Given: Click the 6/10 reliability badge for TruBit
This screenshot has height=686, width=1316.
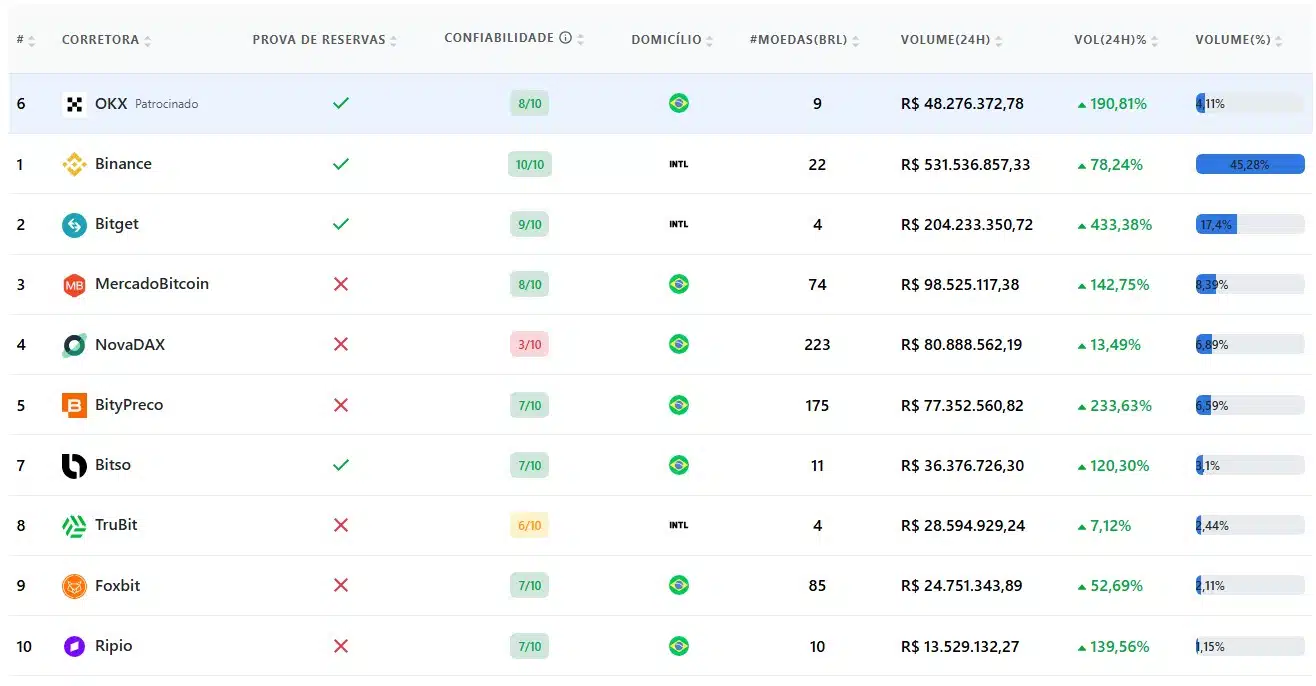Looking at the screenshot, I should [x=530, y=525].
